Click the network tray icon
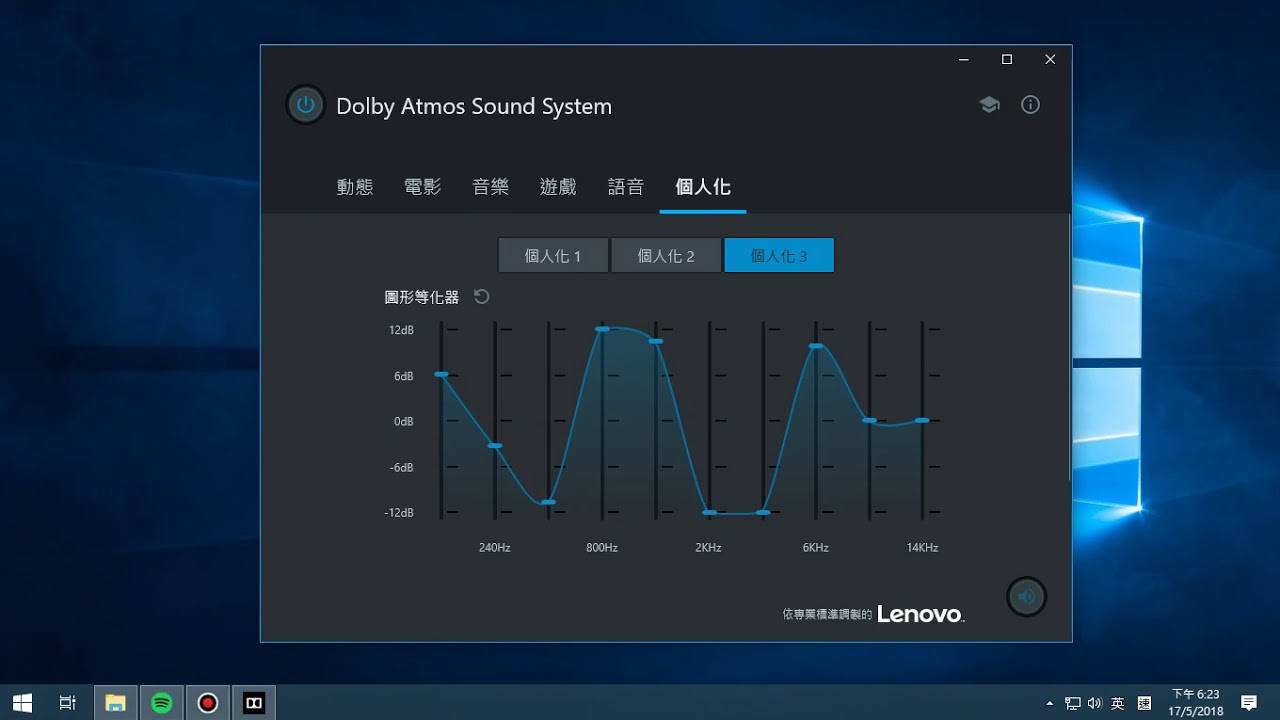Viewport: 1280px width, 720px height. (x=1073, y=703)
